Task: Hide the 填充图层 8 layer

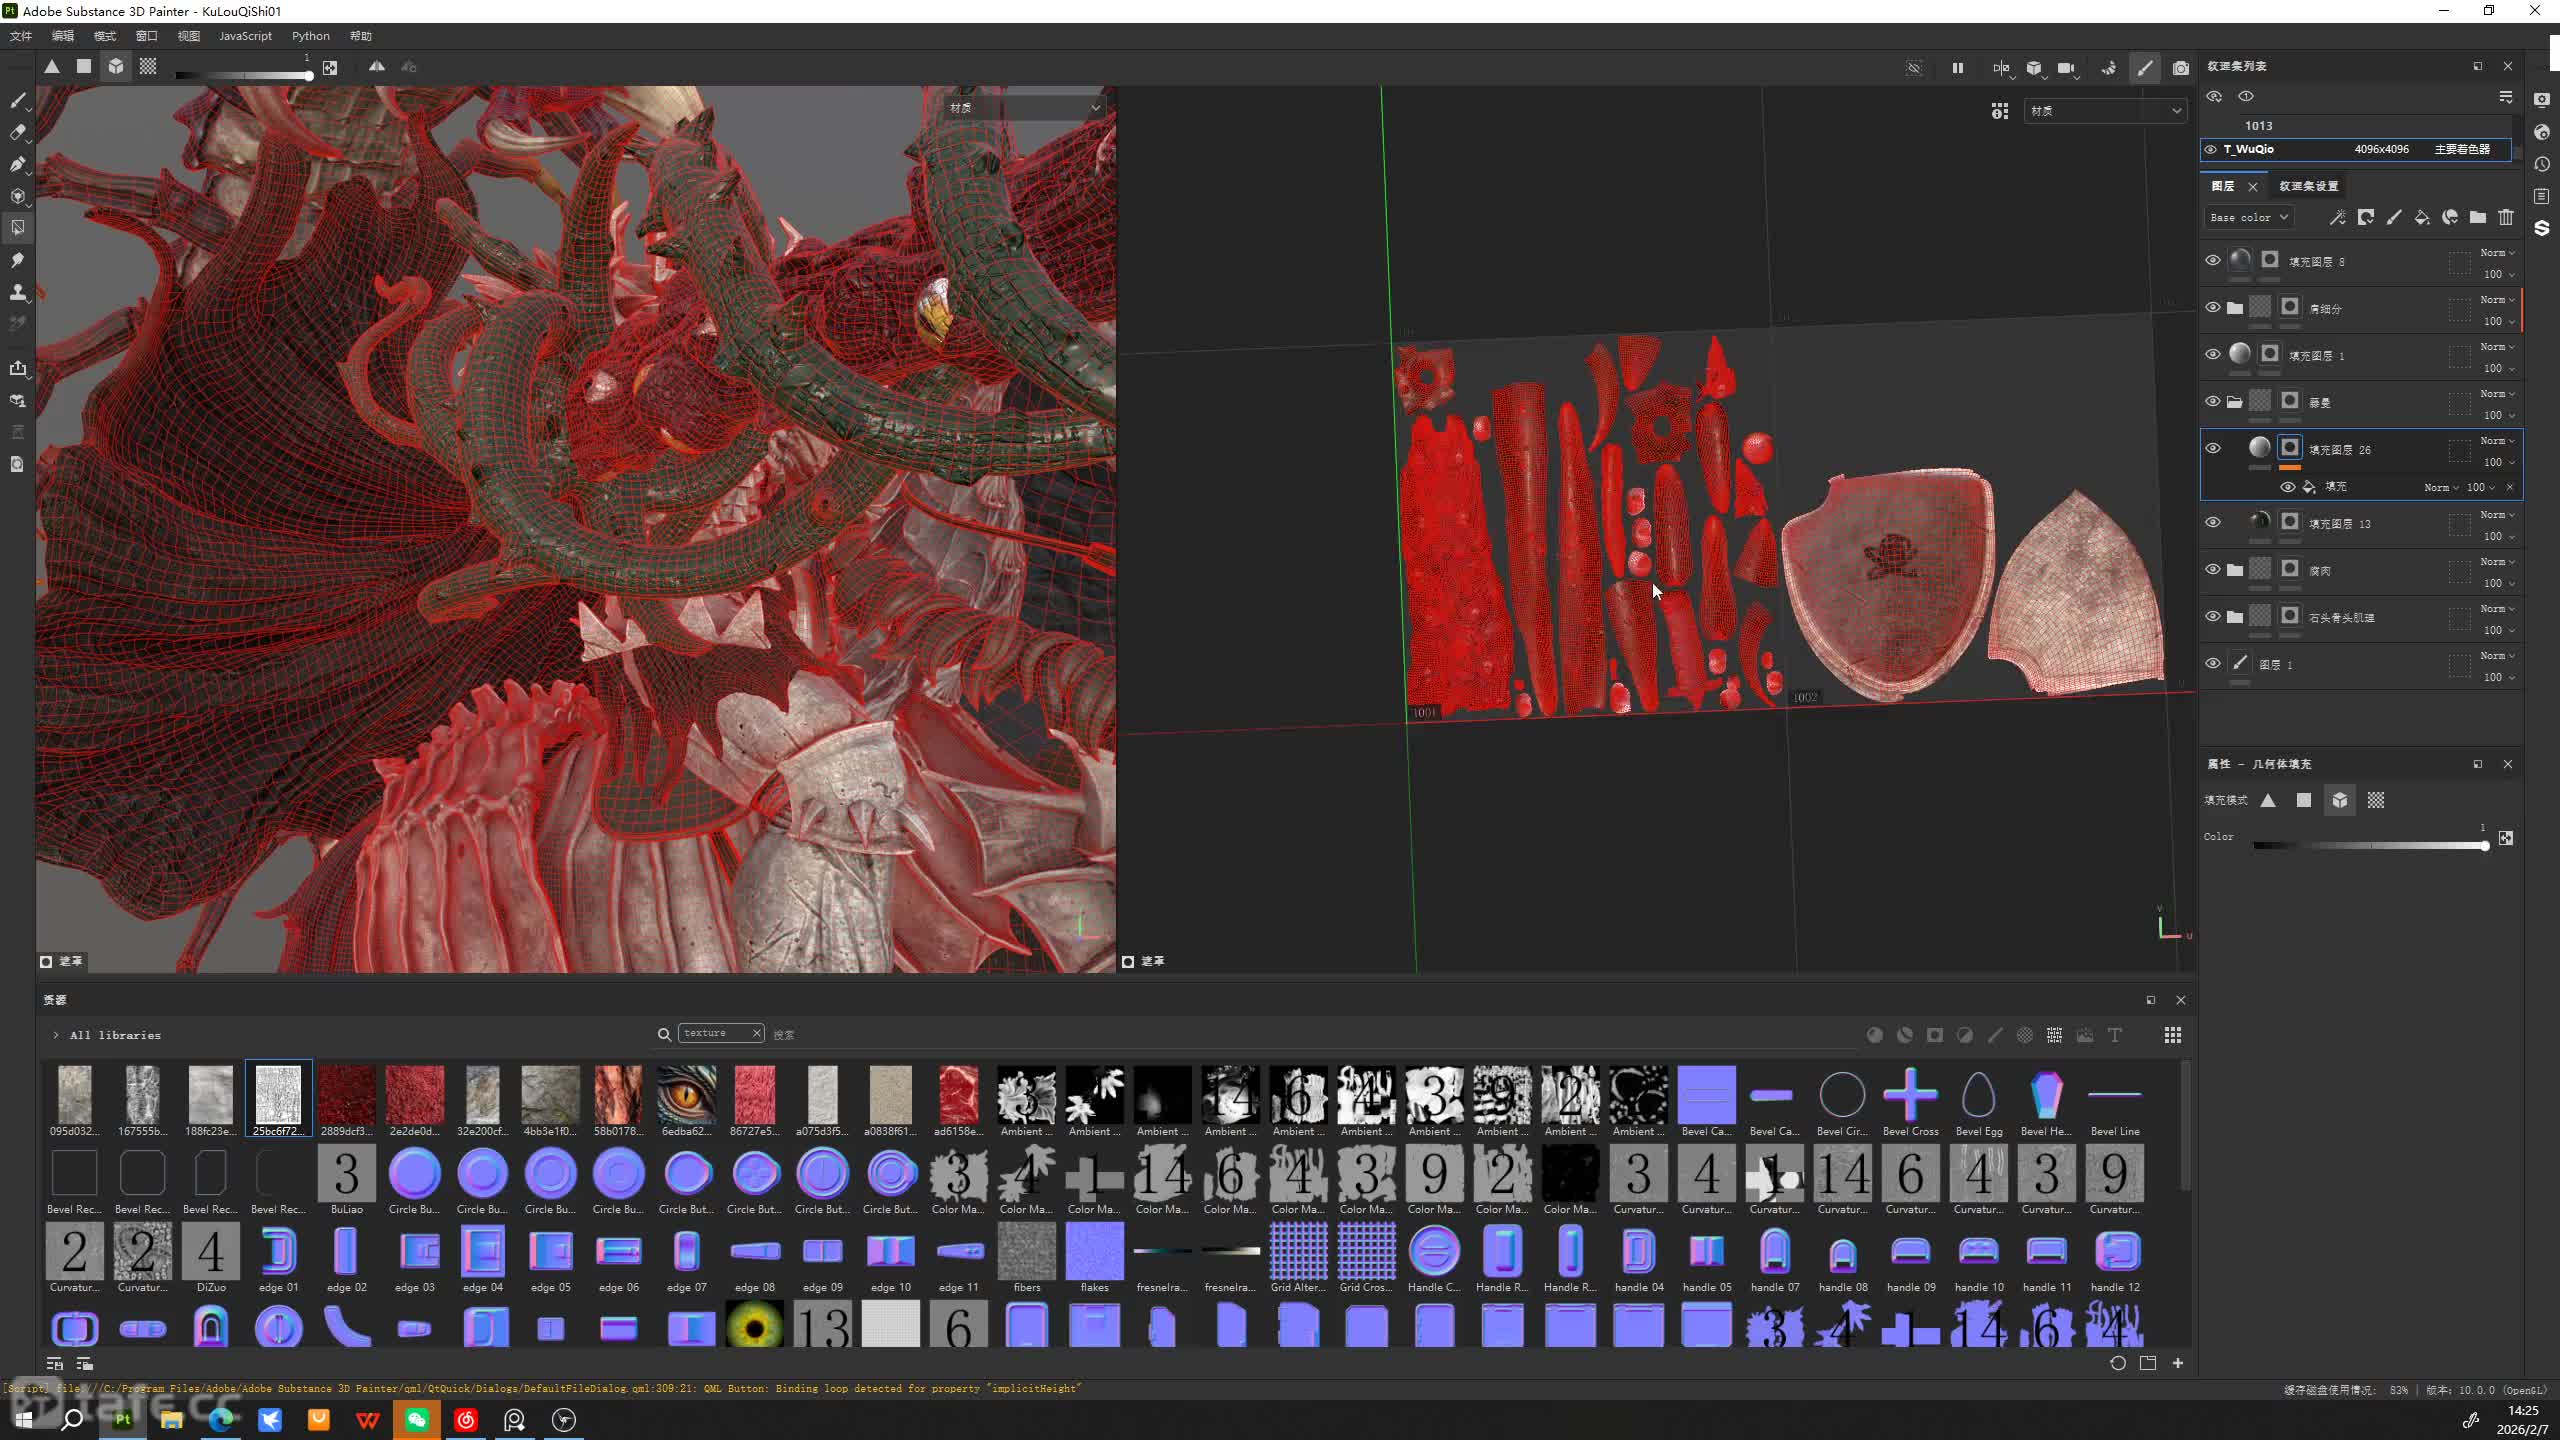Action: pyautogui.click(x=2212, y=260)
